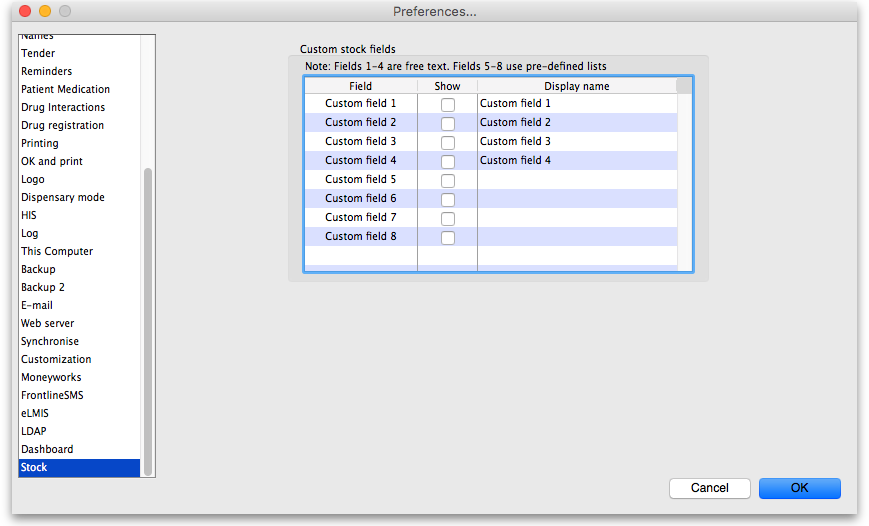Select Dispensary mode in the list
Viewport: 869px width, 526px height.
point(63,197)
